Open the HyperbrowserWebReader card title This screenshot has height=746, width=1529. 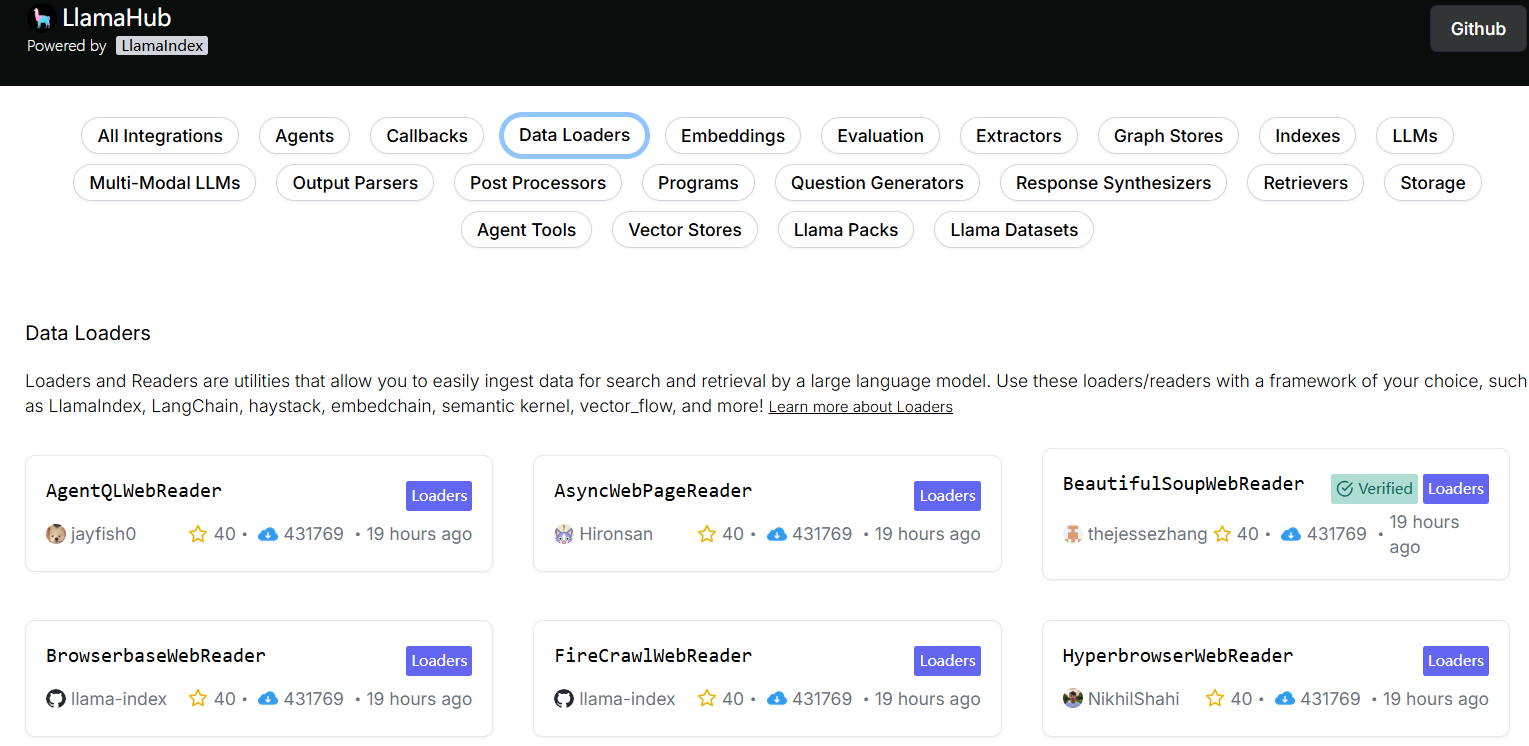pyautogui.click(x=1178, y=656)
